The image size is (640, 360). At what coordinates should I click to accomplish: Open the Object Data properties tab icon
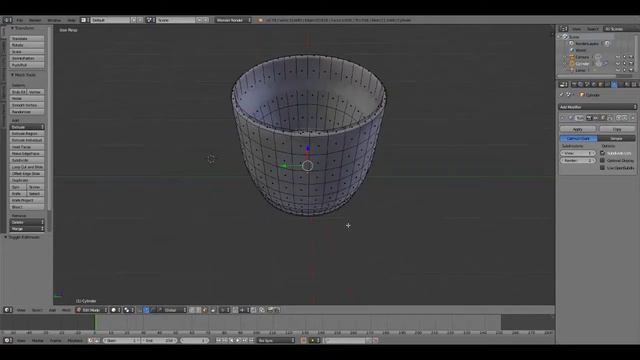pos(620,84)
